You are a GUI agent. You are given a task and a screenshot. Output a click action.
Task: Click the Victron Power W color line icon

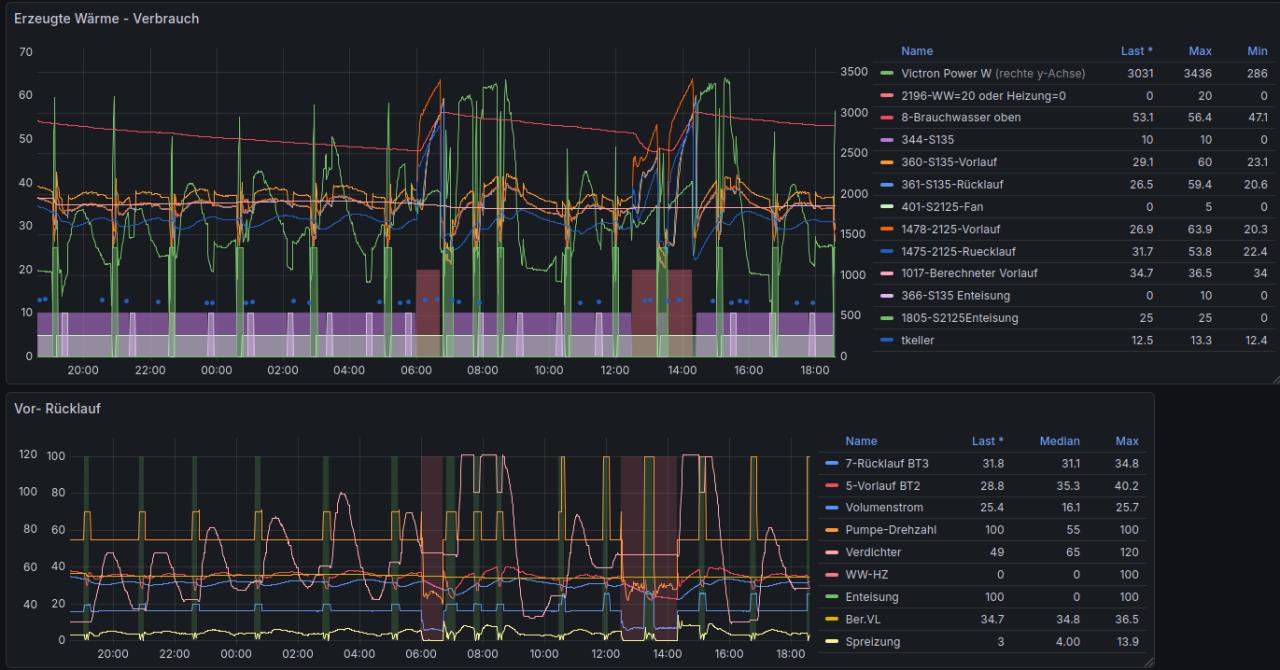click(x=886, y=74)
